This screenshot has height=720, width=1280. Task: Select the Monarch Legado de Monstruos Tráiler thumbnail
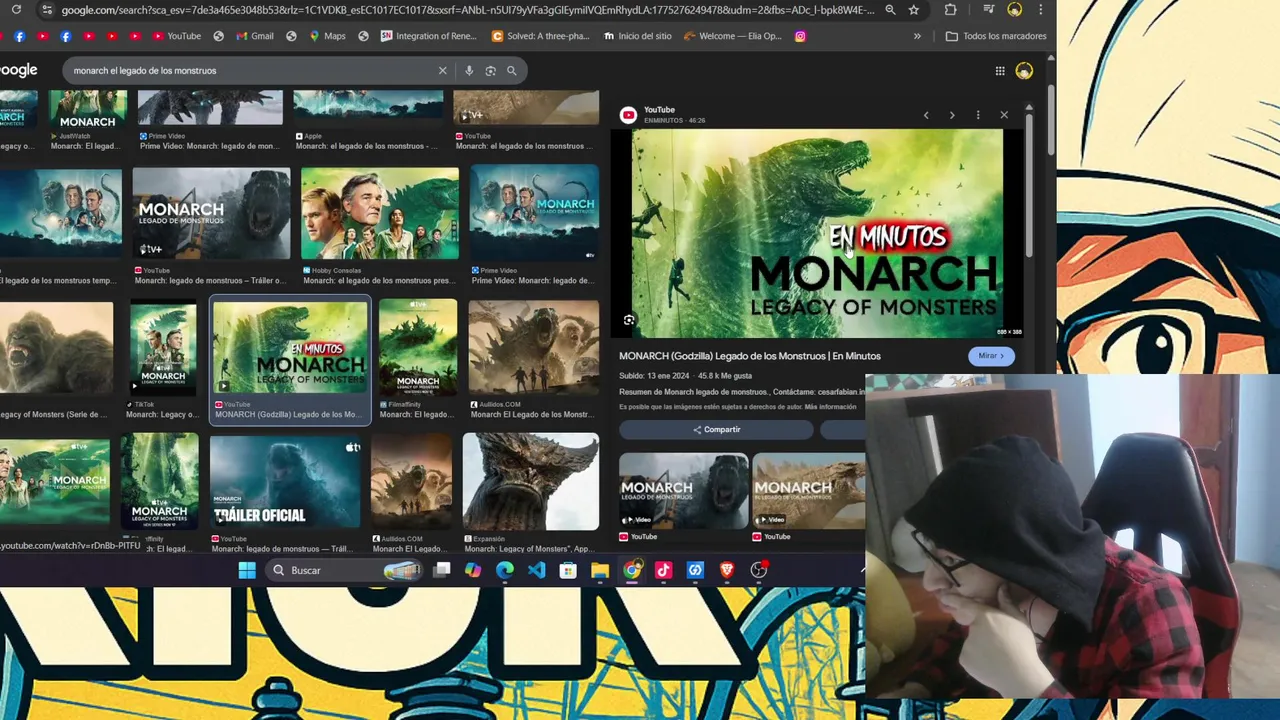tap(211, 213)
